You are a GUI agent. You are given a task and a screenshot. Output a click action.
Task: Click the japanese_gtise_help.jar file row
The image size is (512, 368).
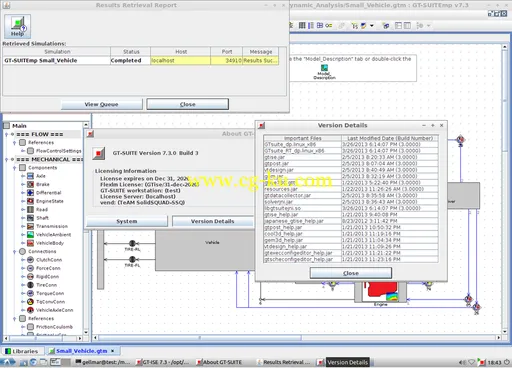[351, 221]
